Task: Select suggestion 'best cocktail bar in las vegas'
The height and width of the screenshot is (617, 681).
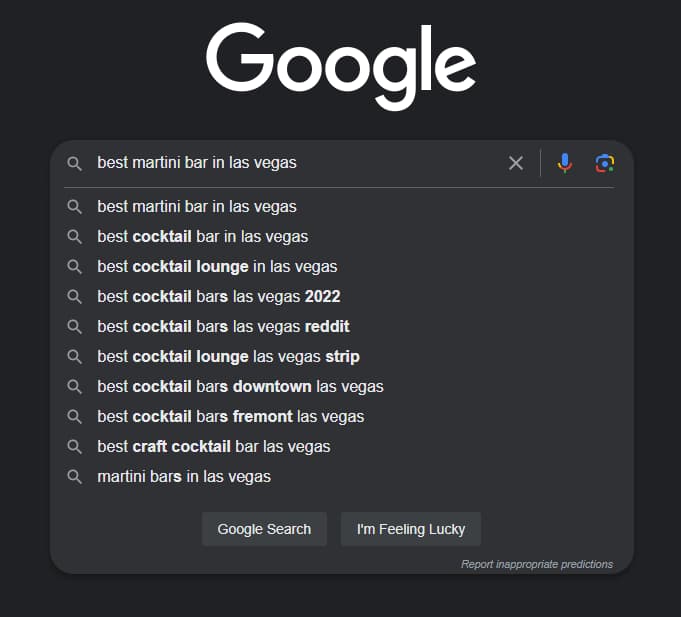Action: pyautogui.click(x=202, y=237)
